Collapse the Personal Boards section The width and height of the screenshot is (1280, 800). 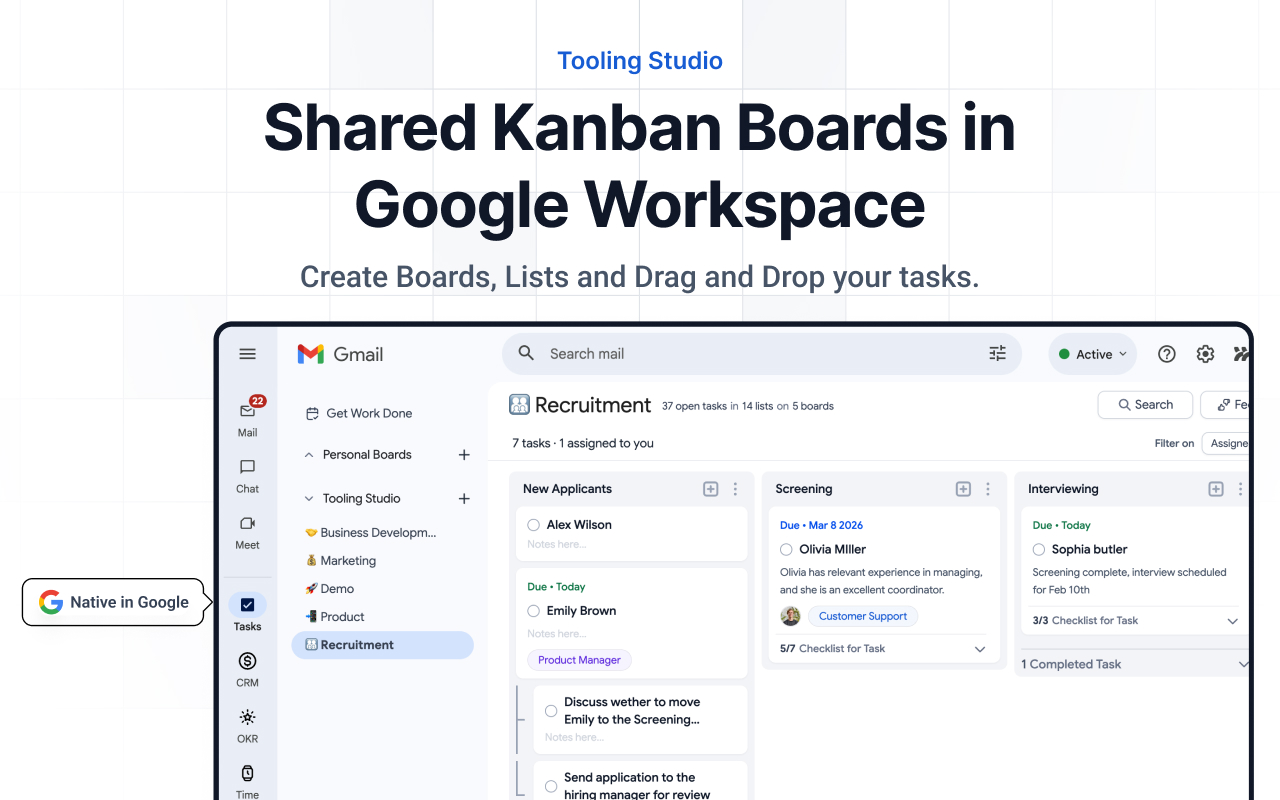pos(309,455)
